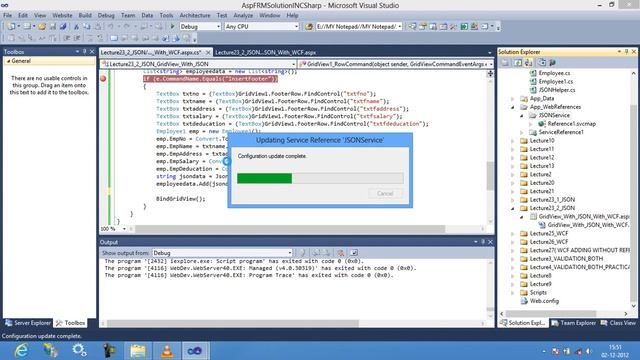Select Reference1.svcmap in Solution Explorer
The image size is (640, 360).
(x=571, y=124)
